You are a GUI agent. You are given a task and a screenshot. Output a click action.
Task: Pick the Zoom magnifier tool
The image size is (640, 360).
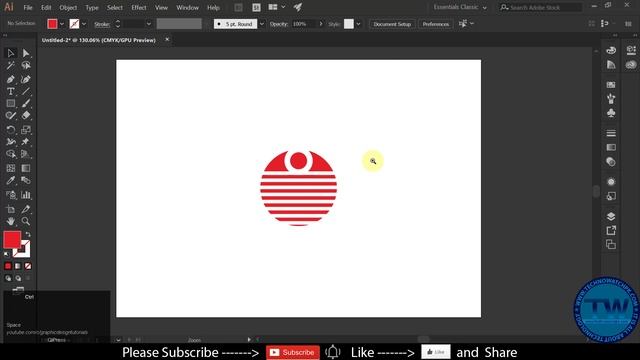(26, 221)
